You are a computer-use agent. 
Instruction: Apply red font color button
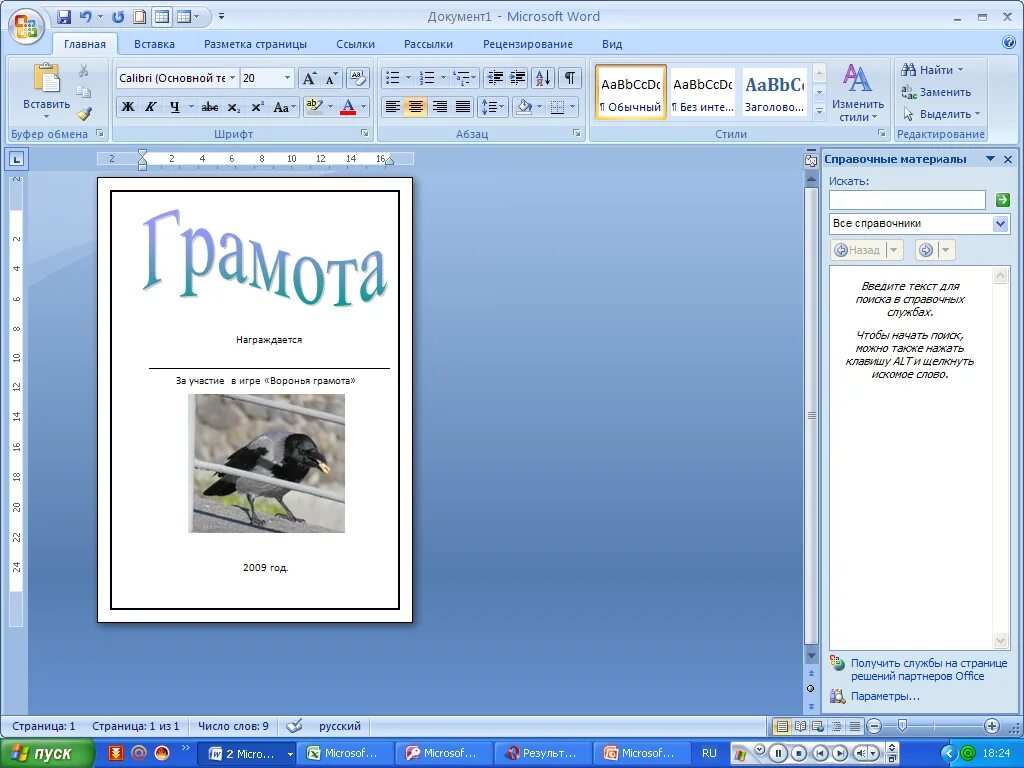coord(348,106)
